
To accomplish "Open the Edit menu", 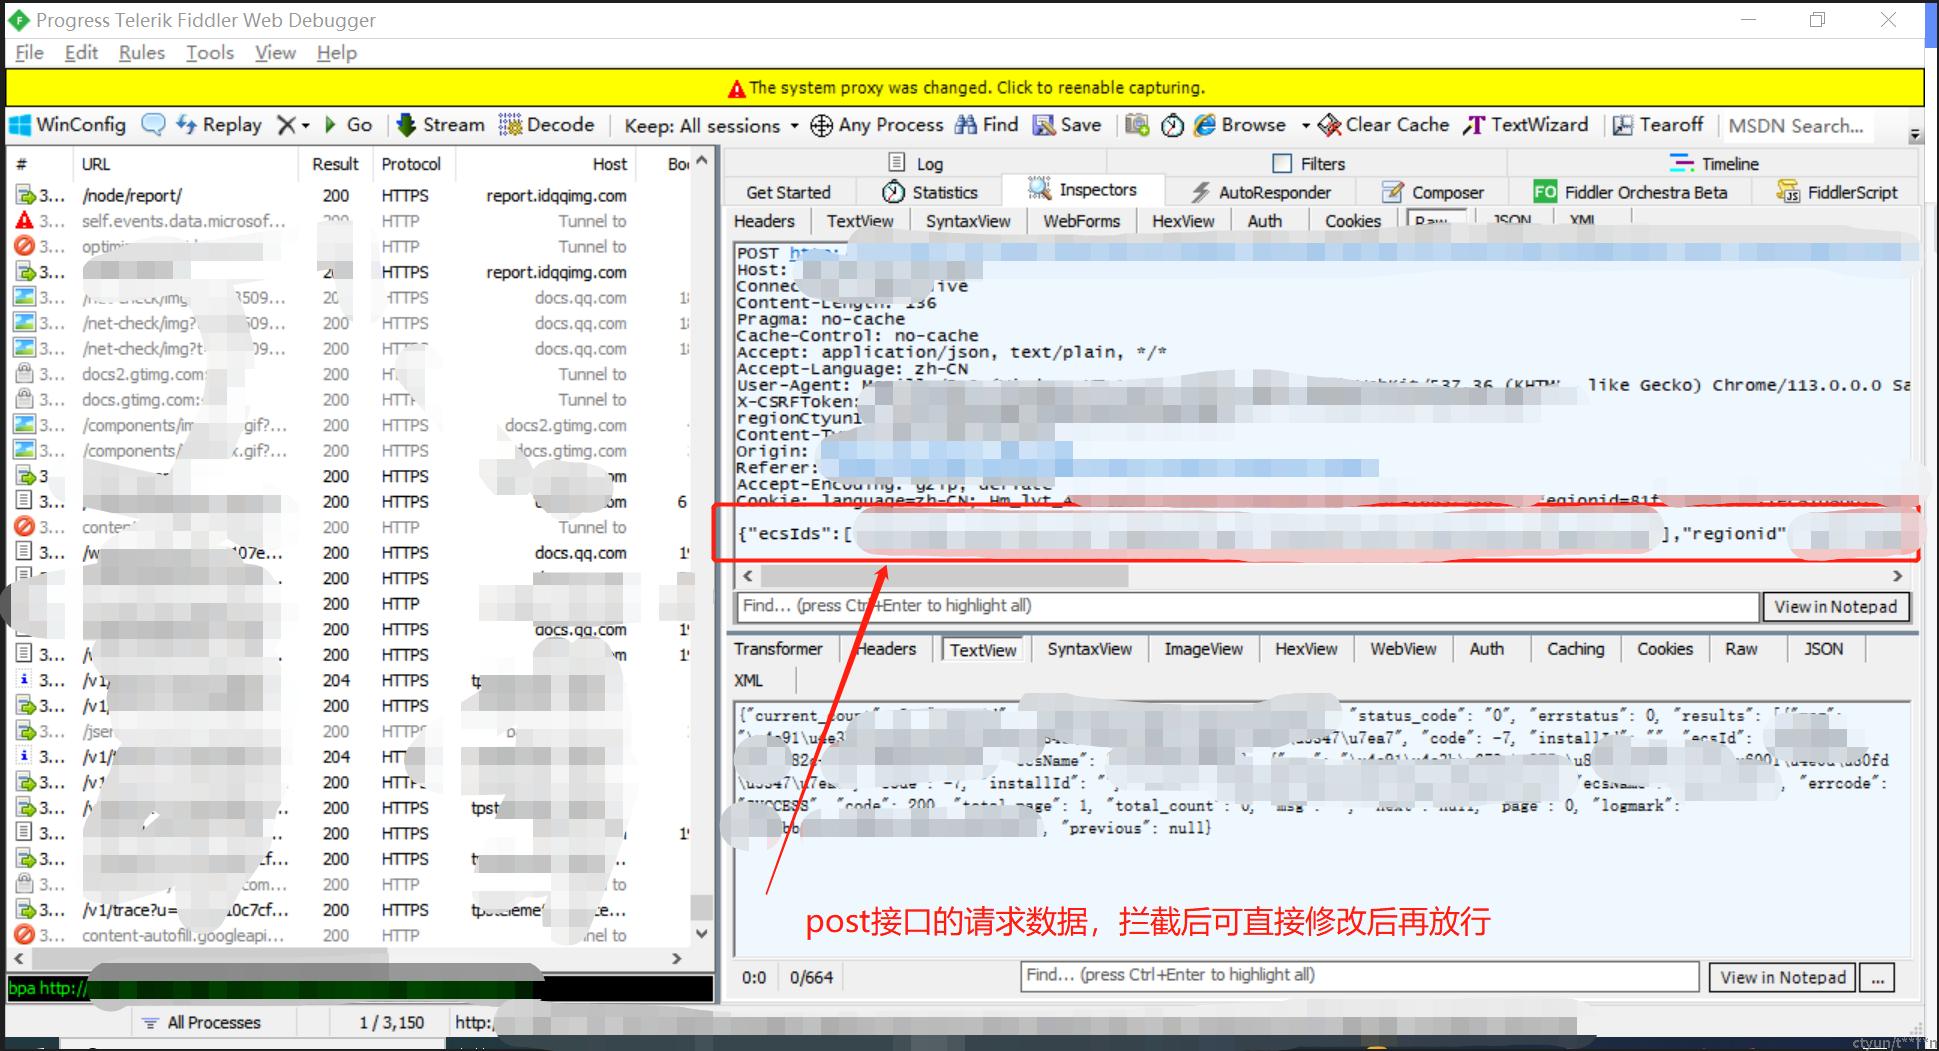I will tap(81, 53).
